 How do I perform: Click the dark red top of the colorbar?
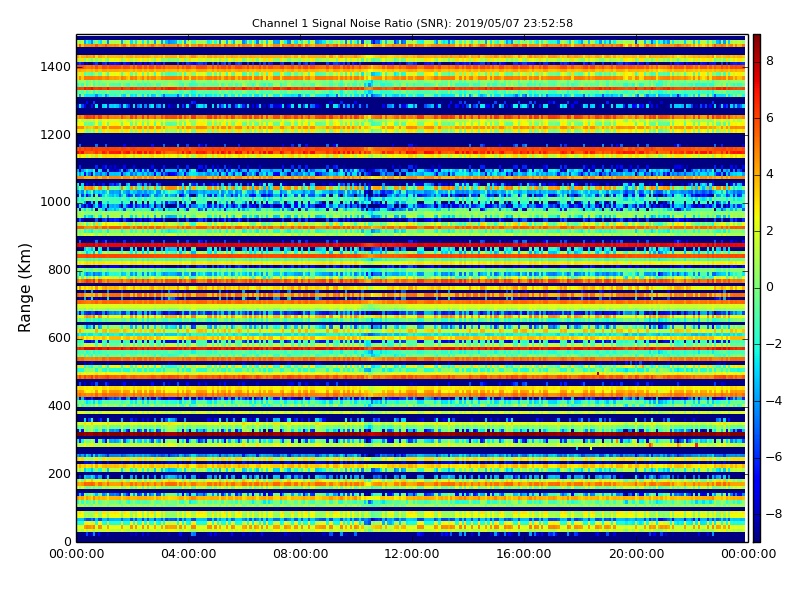point(757,41)
